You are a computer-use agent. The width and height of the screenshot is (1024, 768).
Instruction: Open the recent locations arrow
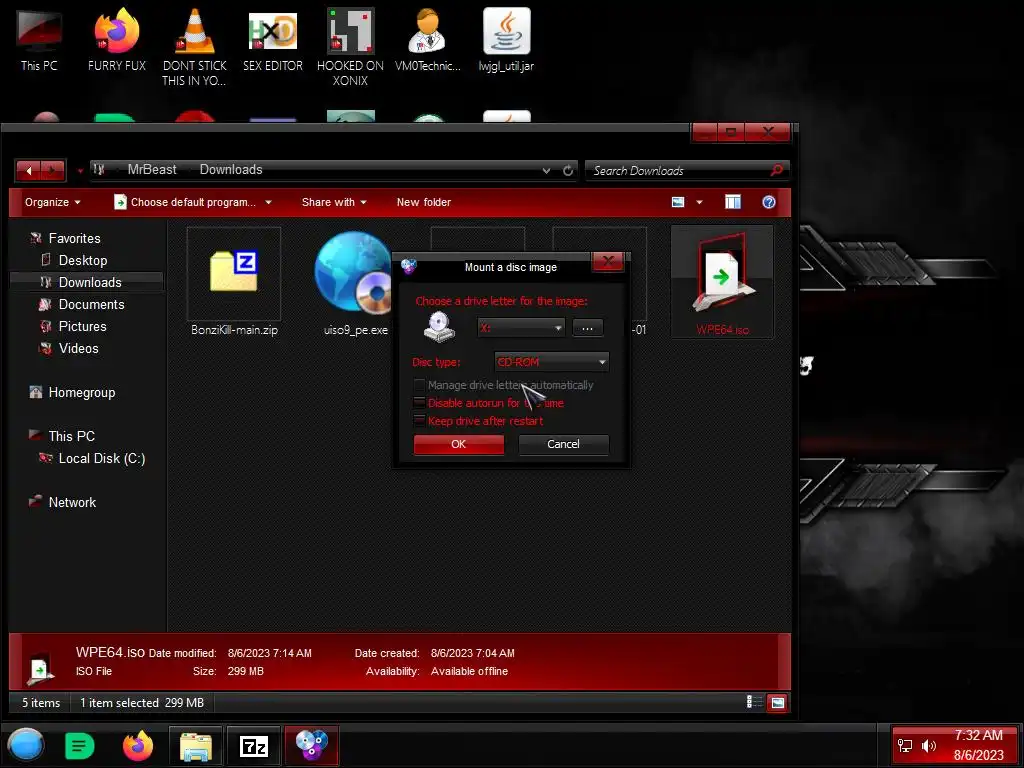coord(80,171)
